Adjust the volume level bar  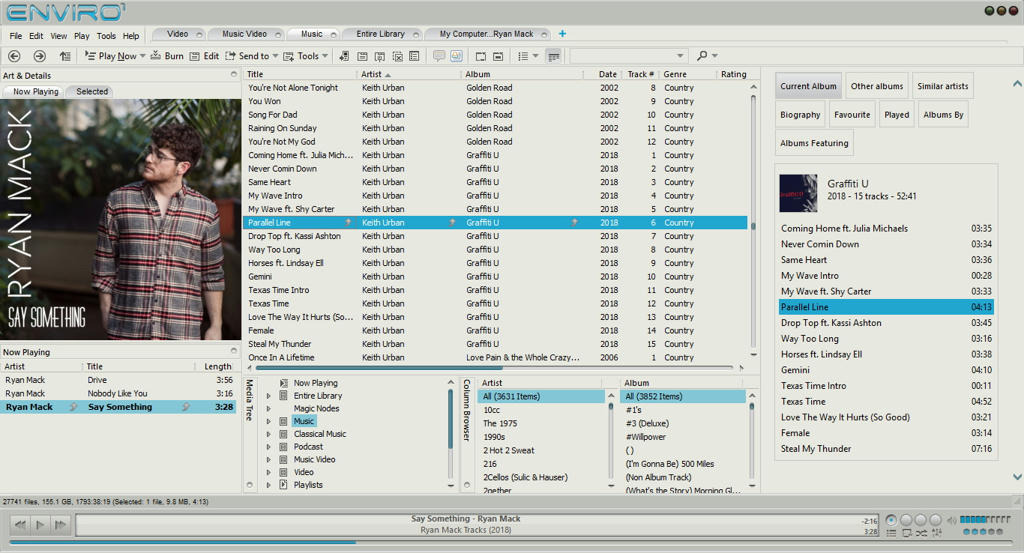pos(985,520)
